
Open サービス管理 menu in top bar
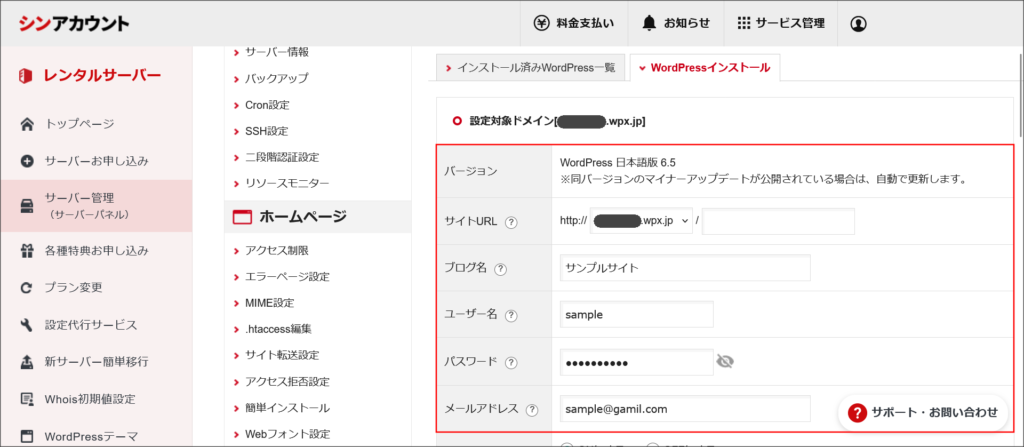[781, 24]
